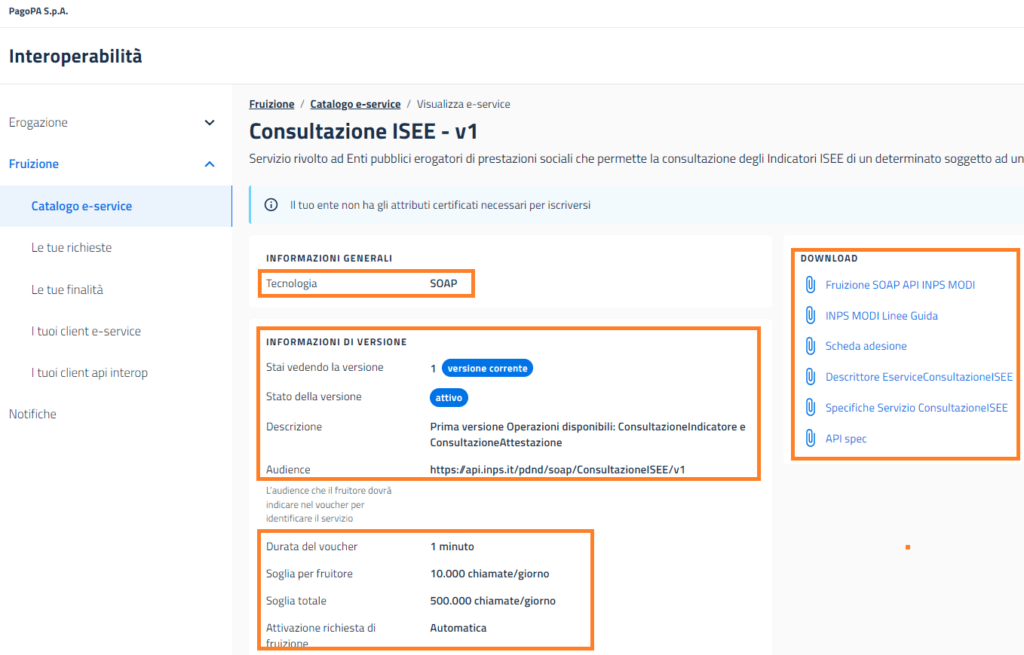Click paperclip icon beside INPS MODI Linee Guida
This screenshot has width=1024, height=655.
point(811,316)
